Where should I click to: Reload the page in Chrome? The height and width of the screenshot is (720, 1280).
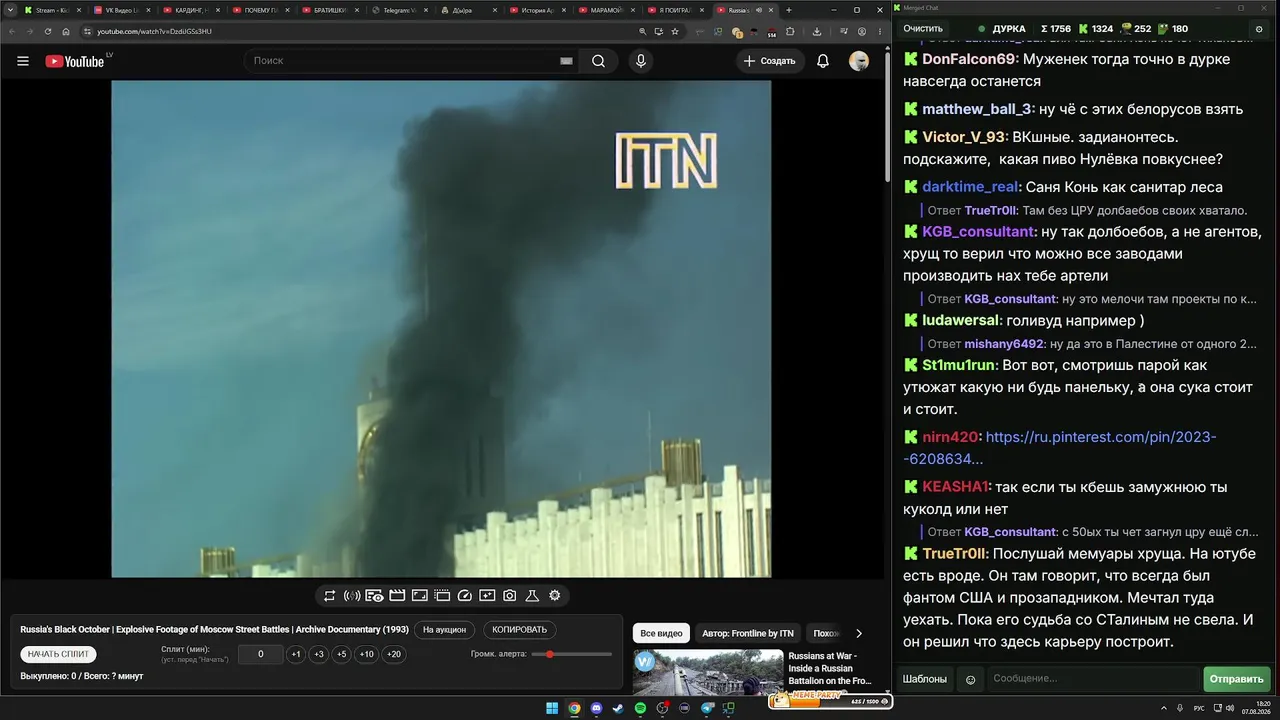click(48, 31)
